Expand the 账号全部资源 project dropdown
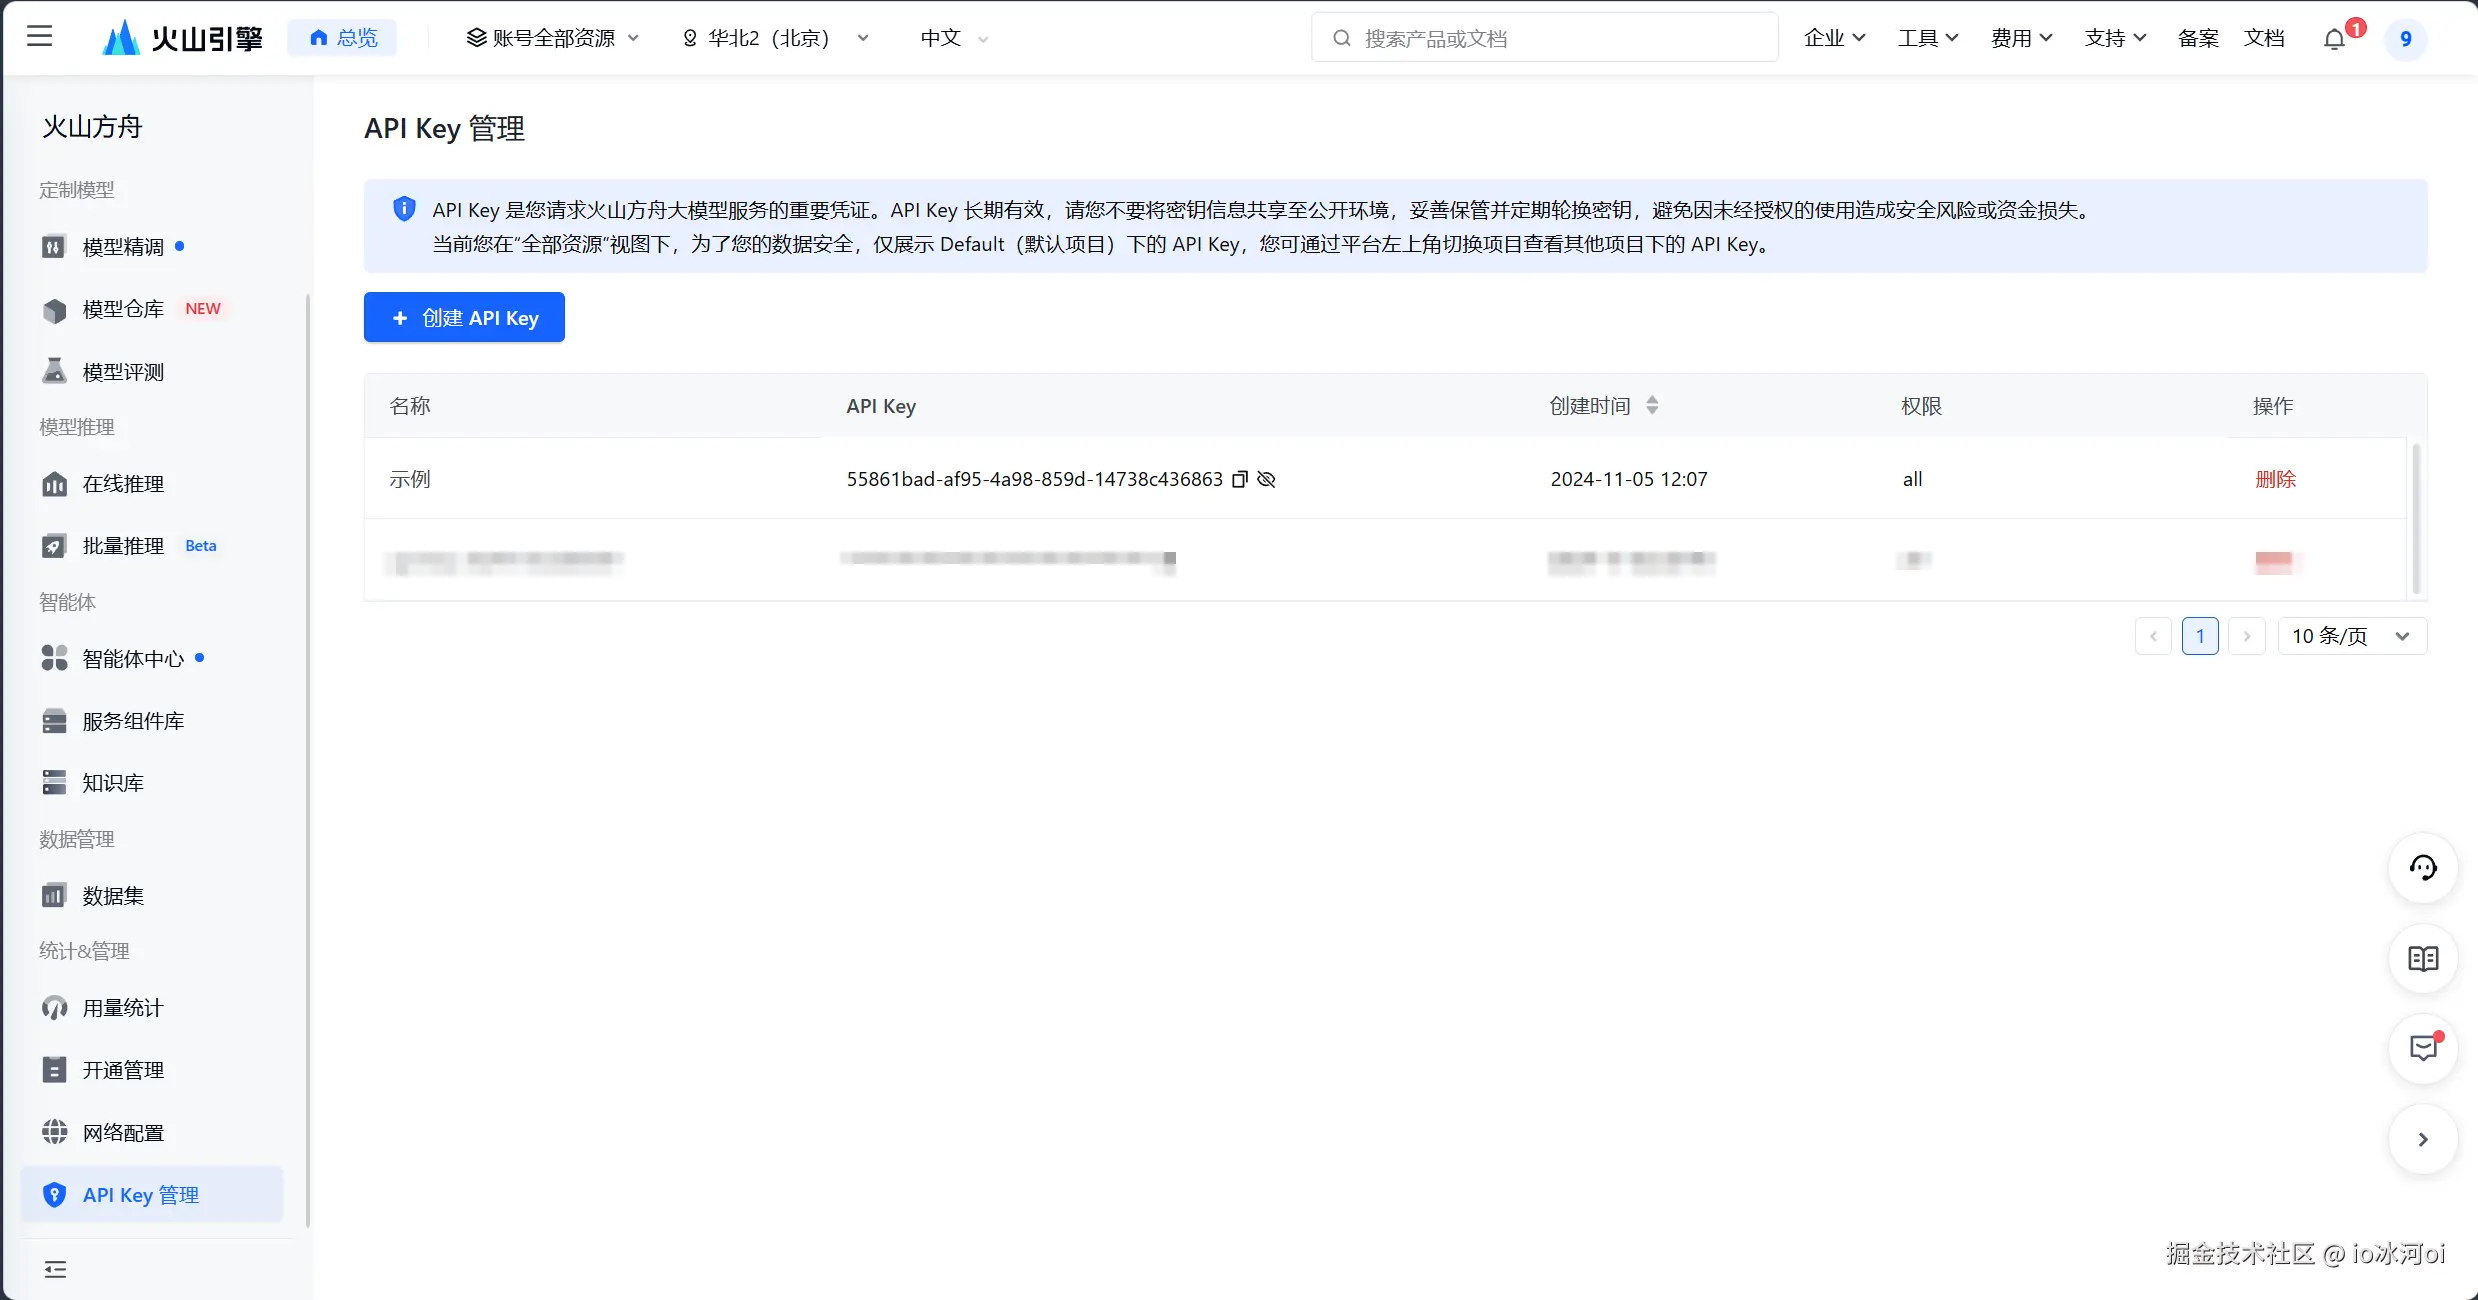The width and height of the screenshot is (2478, 1300). (552, 38)
